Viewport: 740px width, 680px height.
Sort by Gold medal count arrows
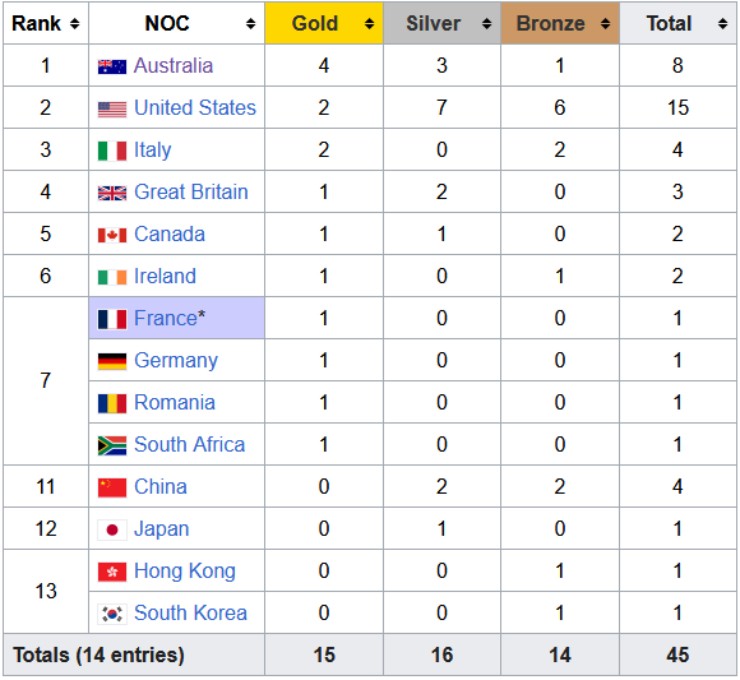369,24
